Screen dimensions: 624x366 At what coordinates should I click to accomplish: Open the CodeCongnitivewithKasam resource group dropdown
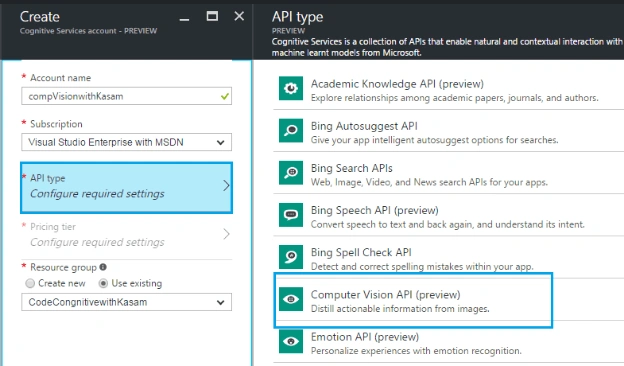point(127,302)
